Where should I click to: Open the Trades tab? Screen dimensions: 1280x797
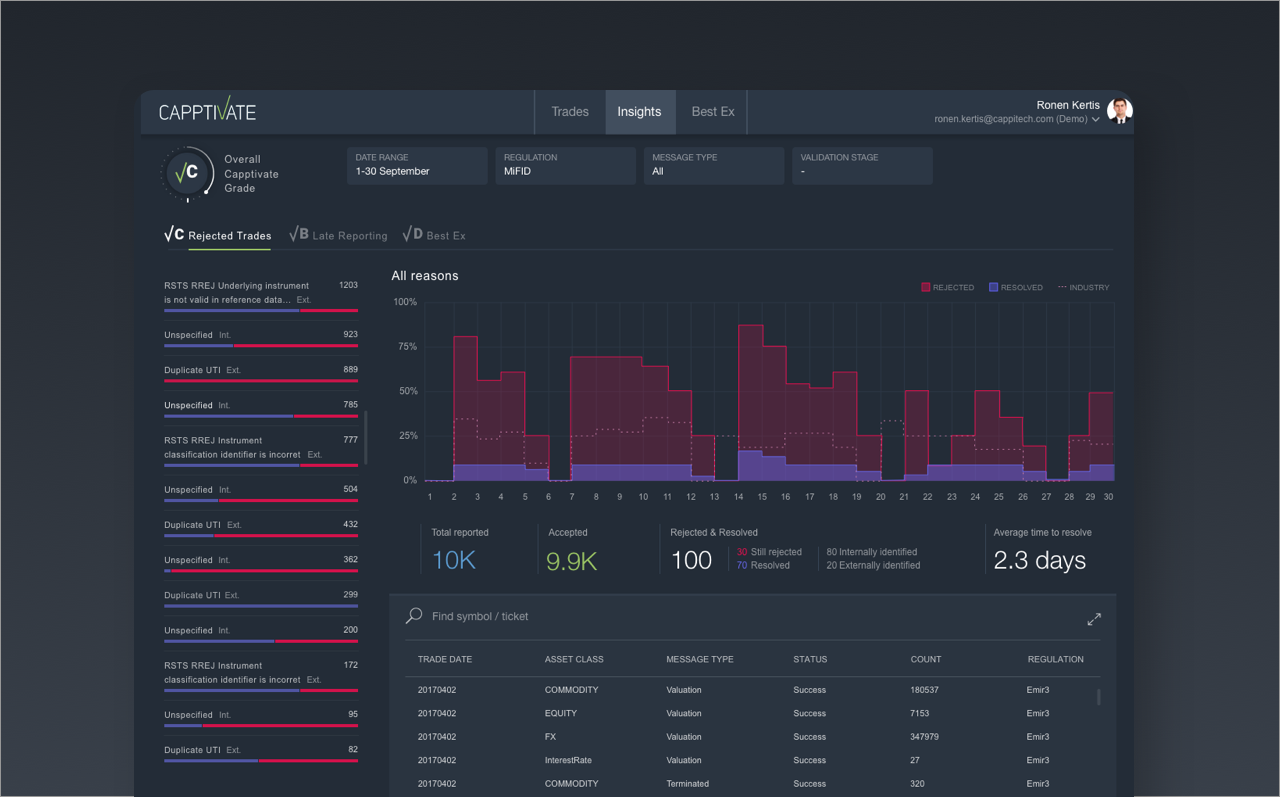[x=570, y=112]
